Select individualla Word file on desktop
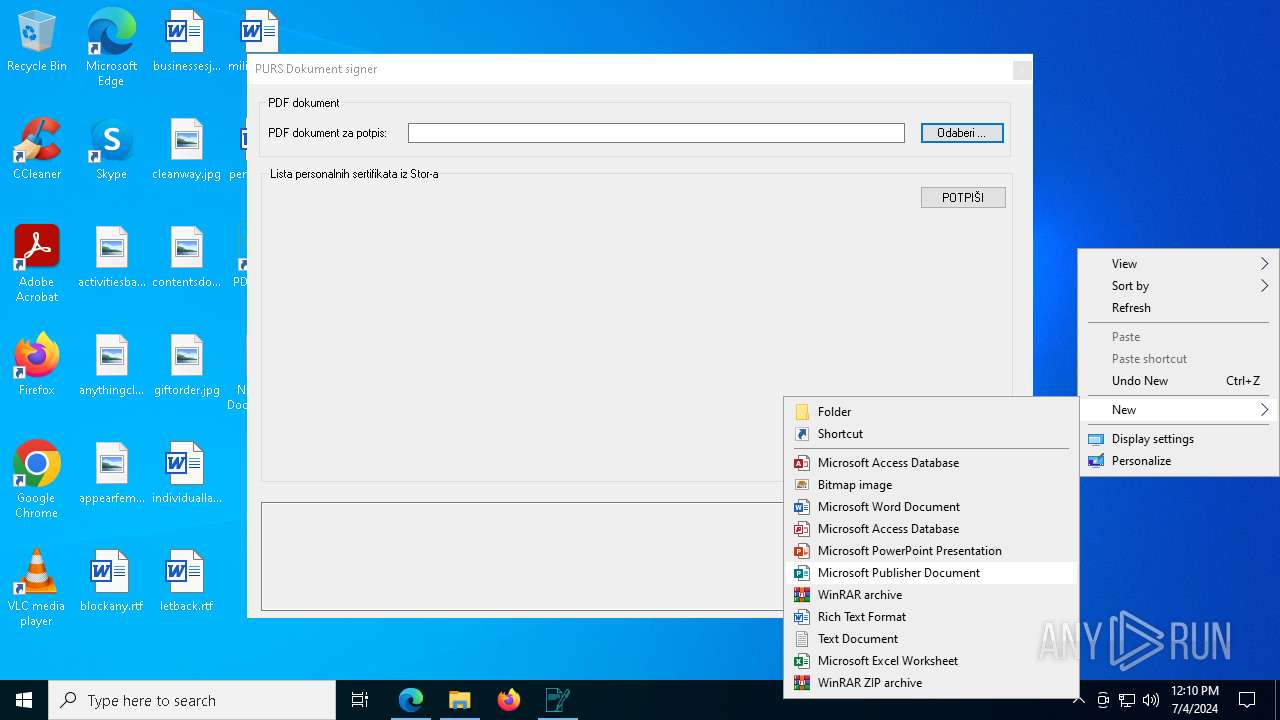Screen dimensions: 1280x720 (186, 474)
